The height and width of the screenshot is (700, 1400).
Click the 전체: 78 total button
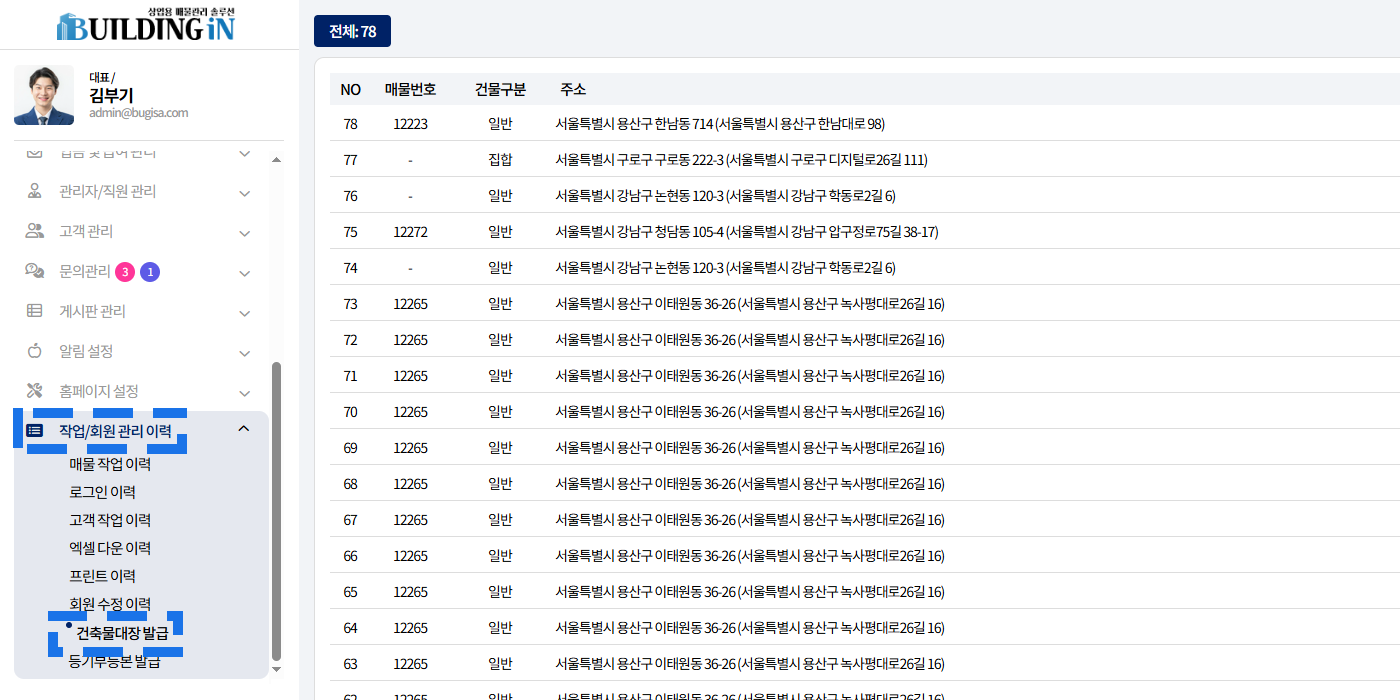(x=352, y=31)
